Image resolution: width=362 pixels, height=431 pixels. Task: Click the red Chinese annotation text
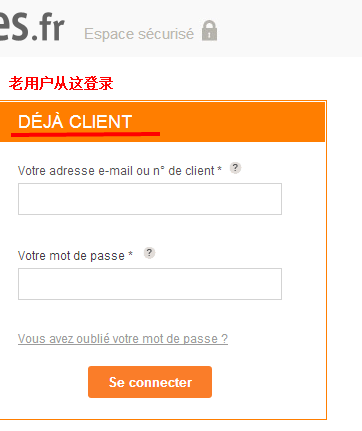pyautogui.click(x=61, y=83)
